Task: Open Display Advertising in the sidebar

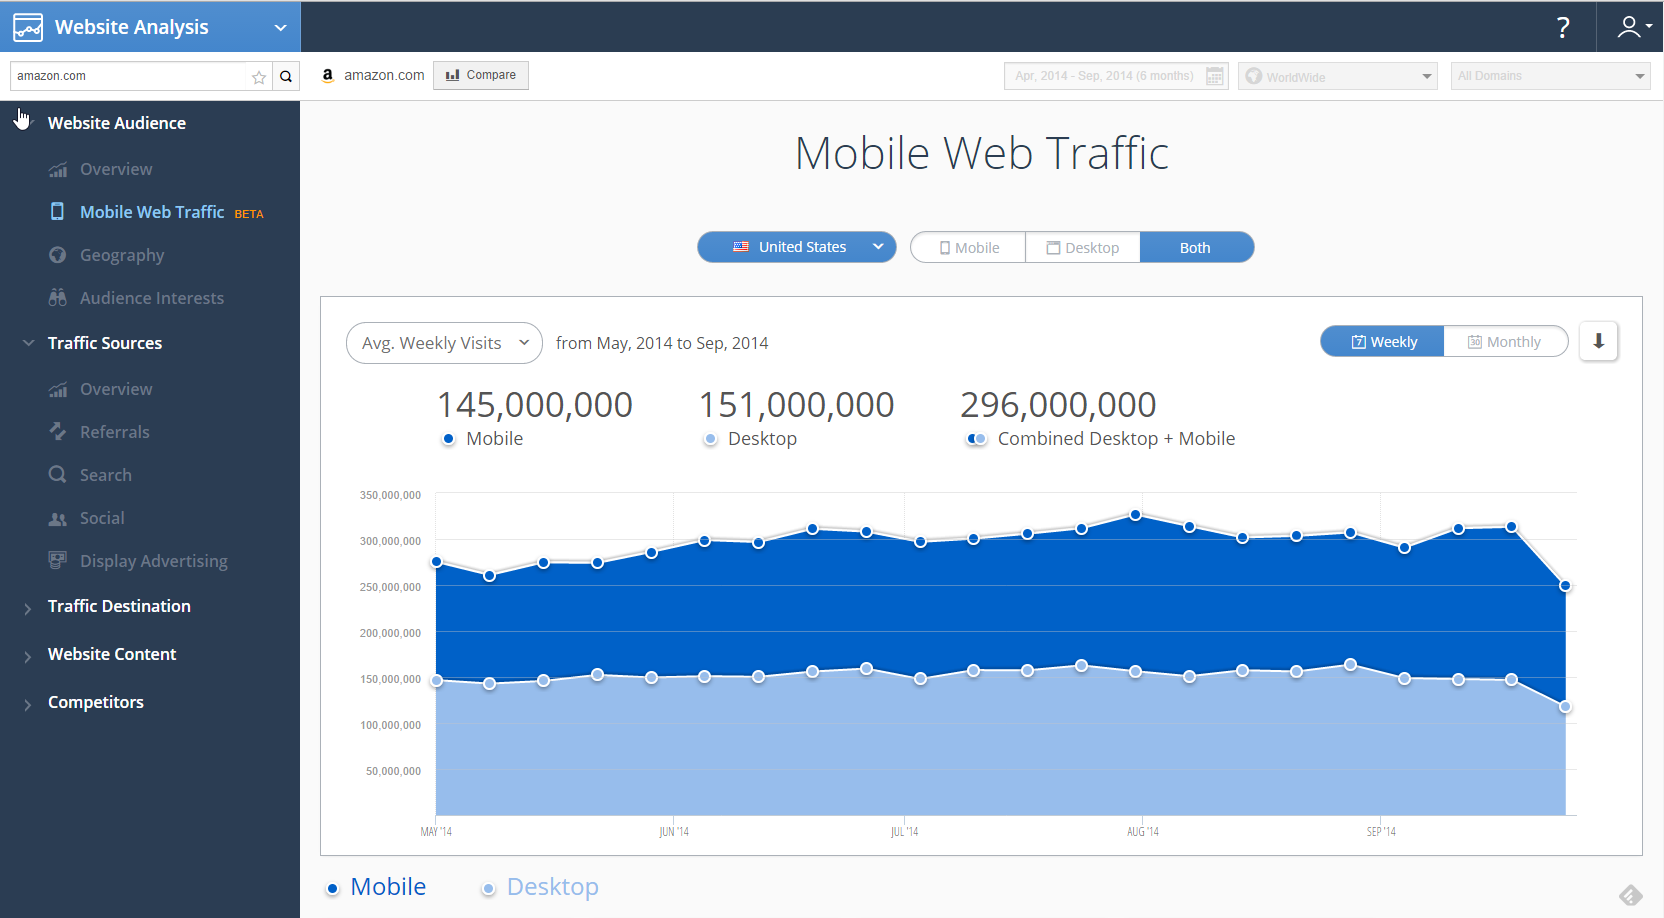Action: [x=153, y=561]
